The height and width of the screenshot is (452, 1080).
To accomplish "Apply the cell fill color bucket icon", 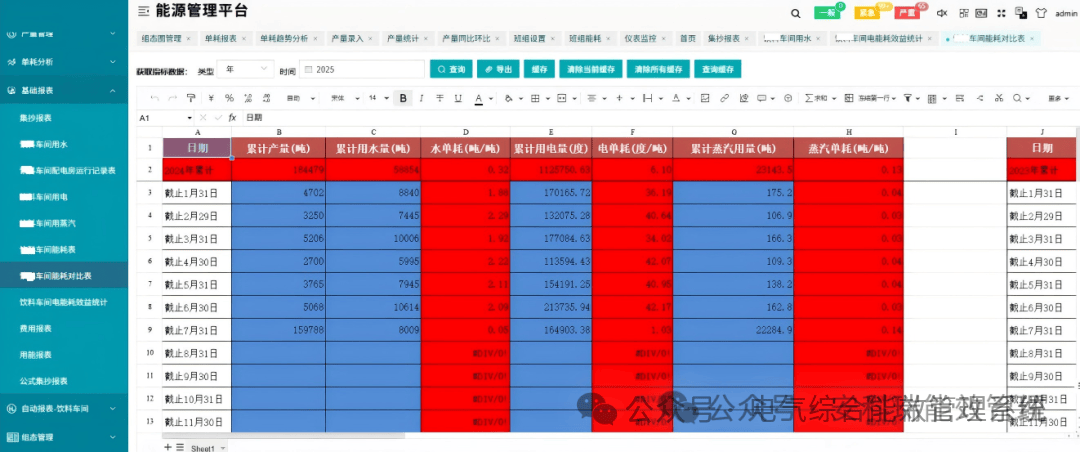I will (508, 99).
